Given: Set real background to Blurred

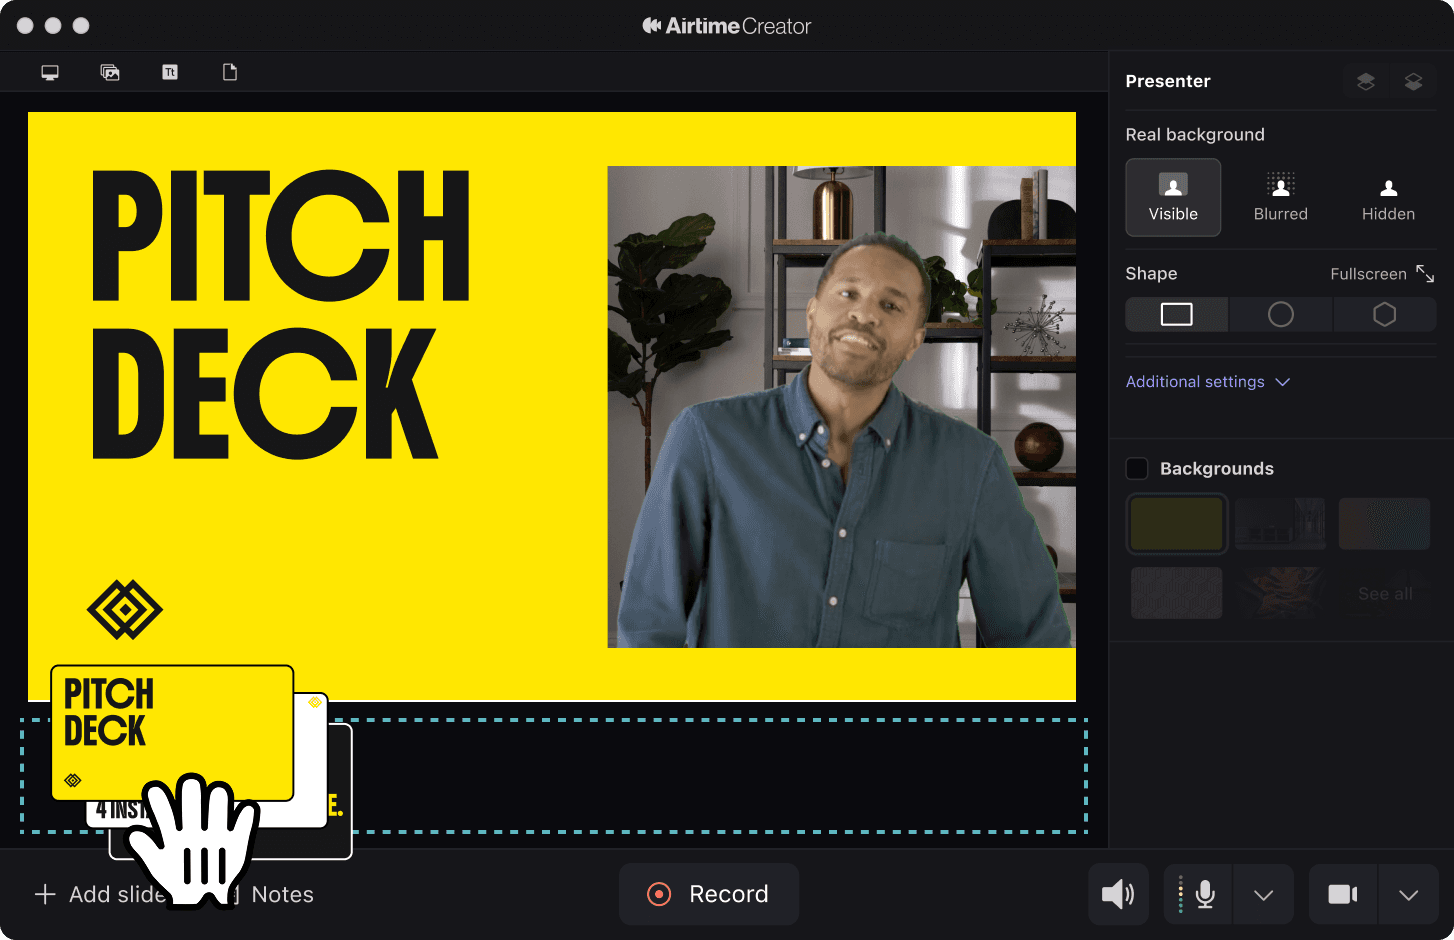Looking at the screenshot, I should (x=1280, y=197).
